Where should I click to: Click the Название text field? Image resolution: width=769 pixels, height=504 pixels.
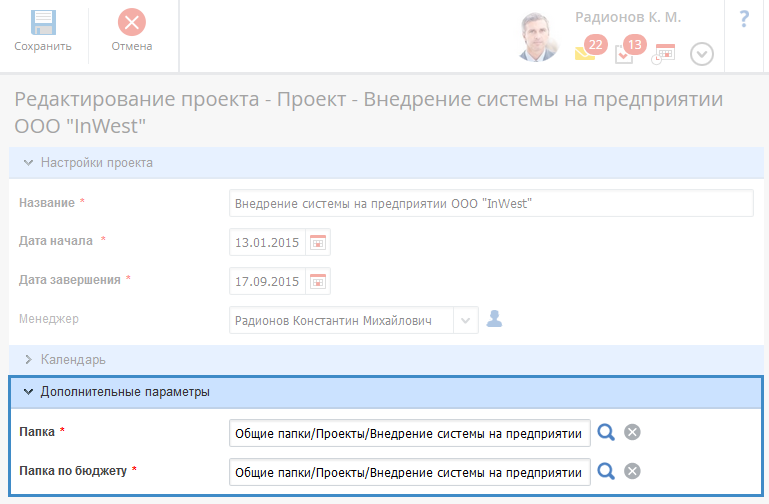click(x=490, y=203)
